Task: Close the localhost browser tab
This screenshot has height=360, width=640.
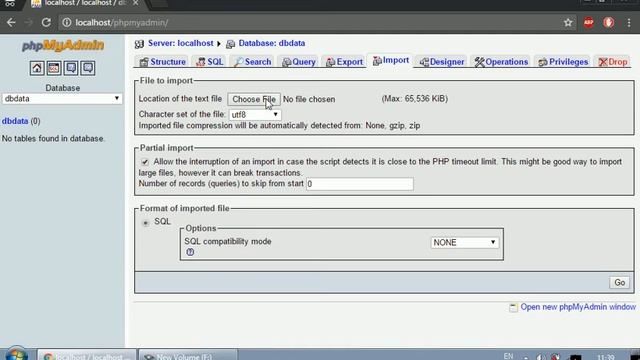Action: 136,3
